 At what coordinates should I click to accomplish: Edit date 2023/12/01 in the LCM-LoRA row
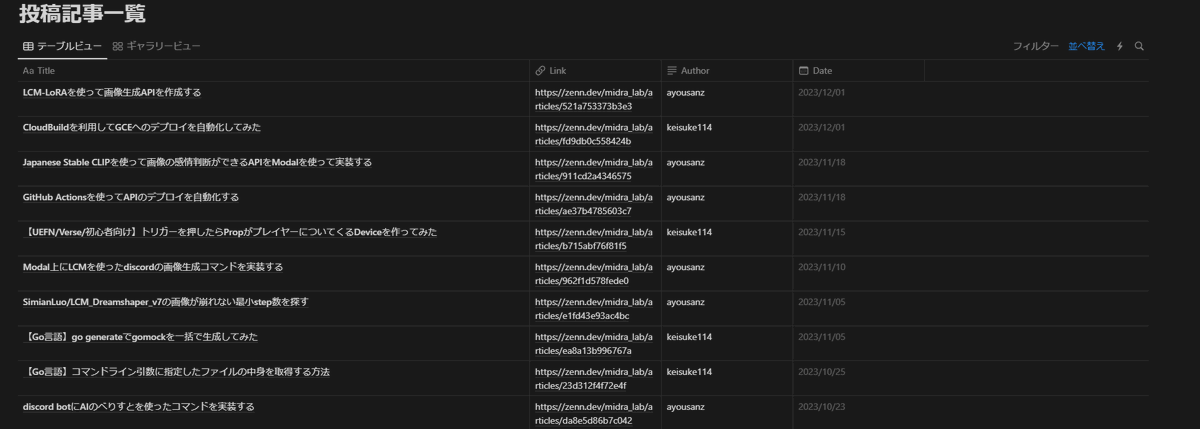tap(822, 92)
